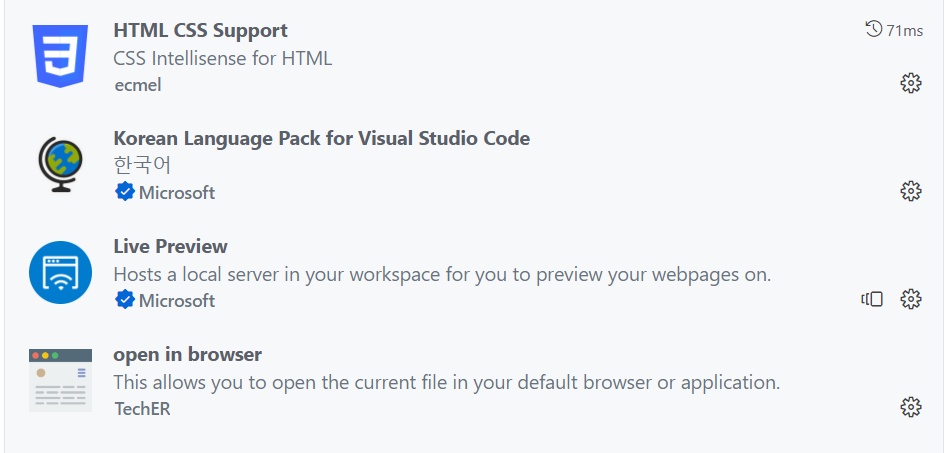Click the 71ms activation time label
Viewport: 947px width, 453px height.
coord(905,30)
